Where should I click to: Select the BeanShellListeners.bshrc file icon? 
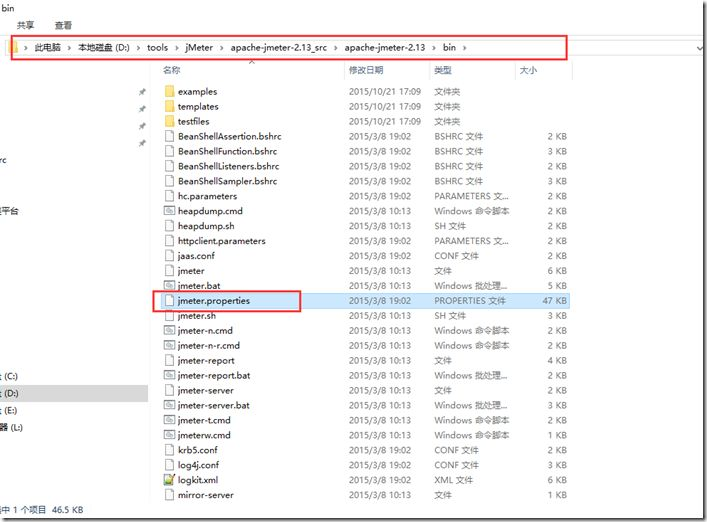(x=169, y=166)
